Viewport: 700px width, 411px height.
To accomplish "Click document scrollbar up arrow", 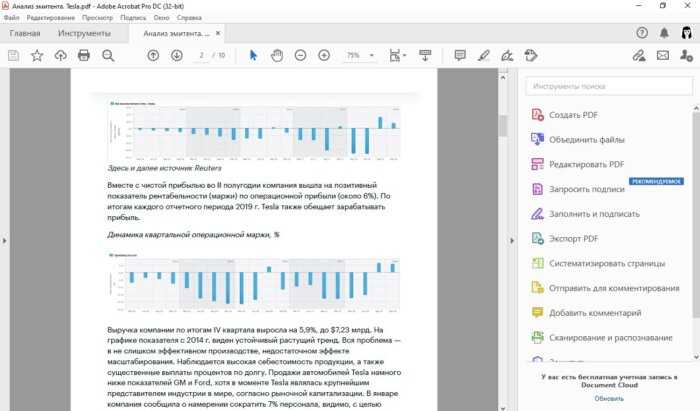I will coord(503,77).
